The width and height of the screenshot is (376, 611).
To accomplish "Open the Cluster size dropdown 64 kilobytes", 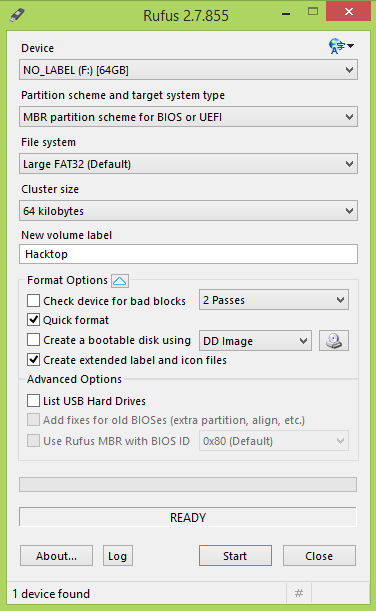I will [x=188, y=211].
